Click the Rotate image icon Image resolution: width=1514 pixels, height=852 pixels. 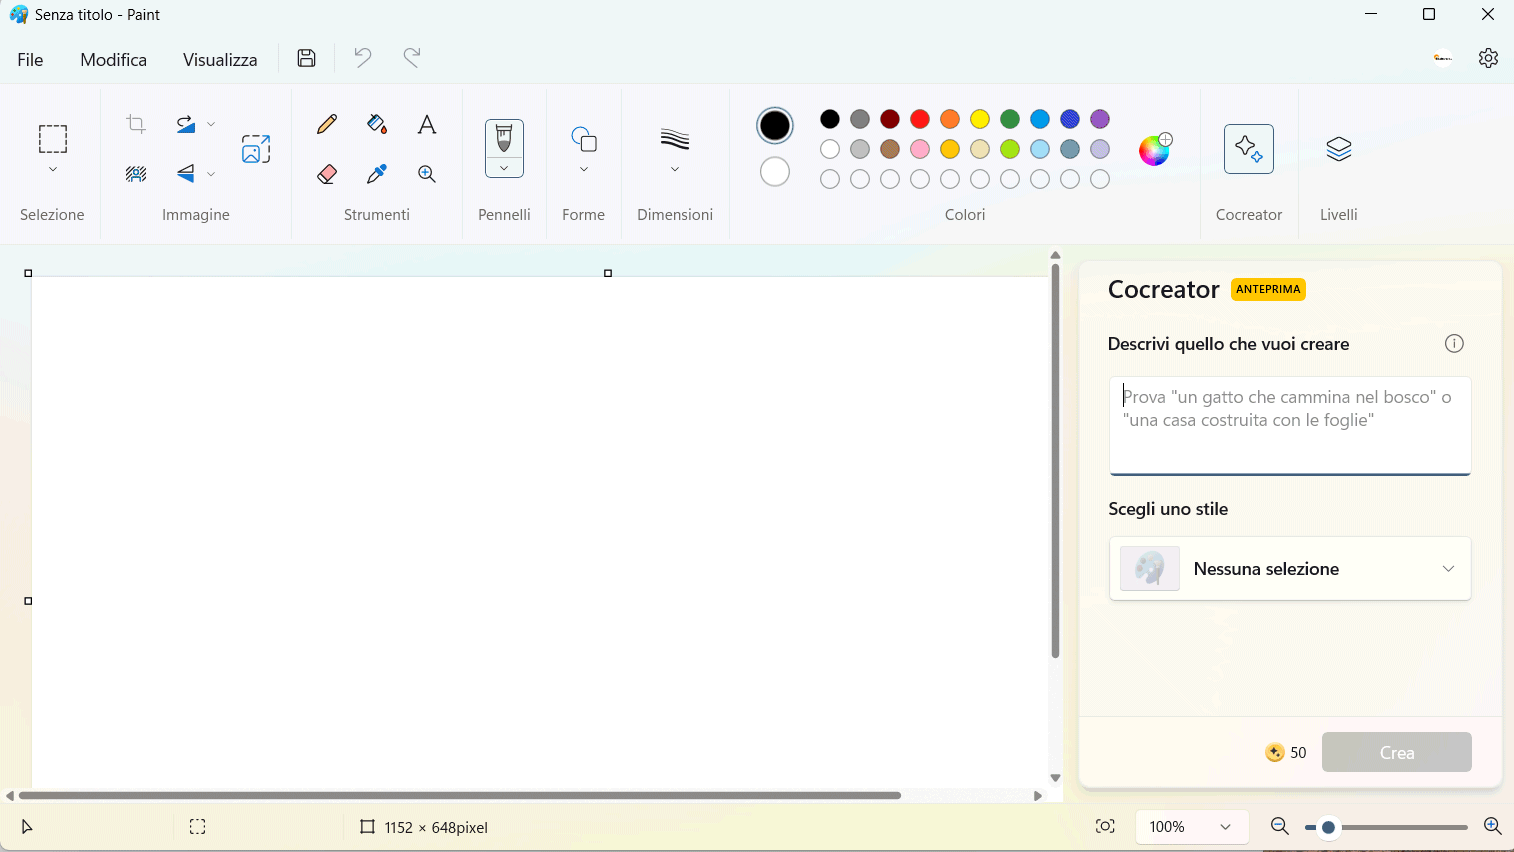[x=186, y=124]
